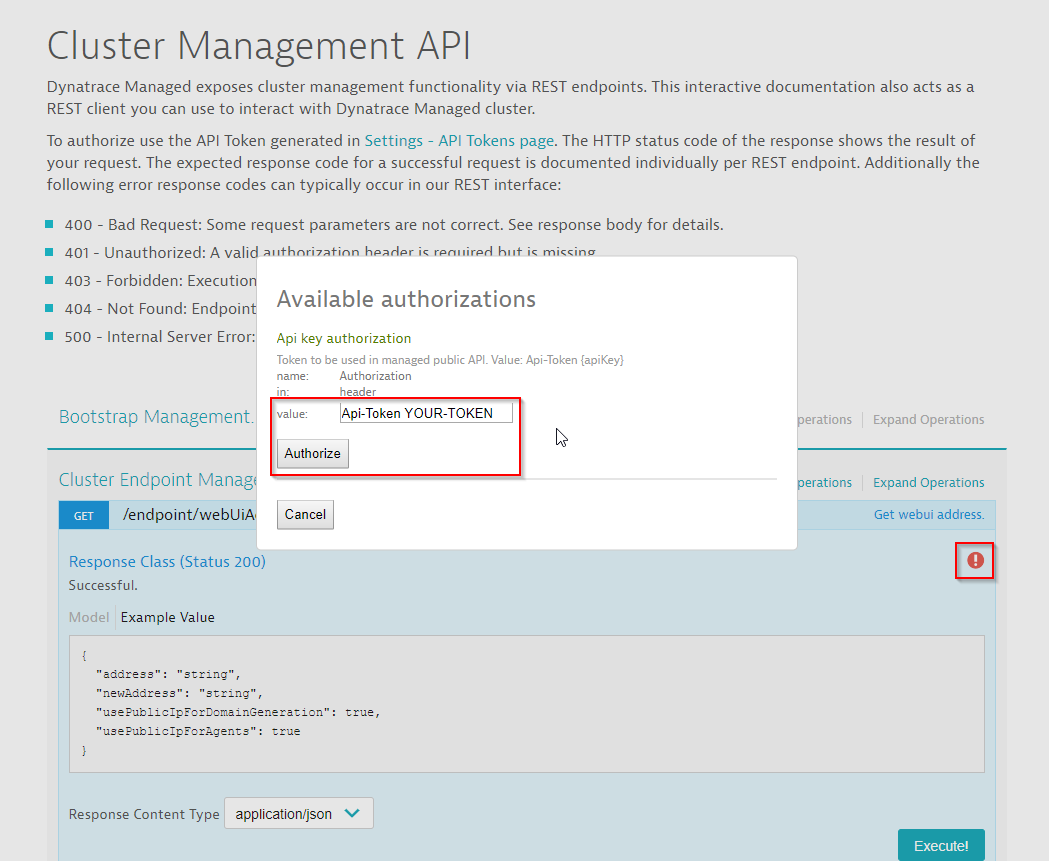Switch to the Model tab
Screen dimensions: 1049x861
[88, 617]
